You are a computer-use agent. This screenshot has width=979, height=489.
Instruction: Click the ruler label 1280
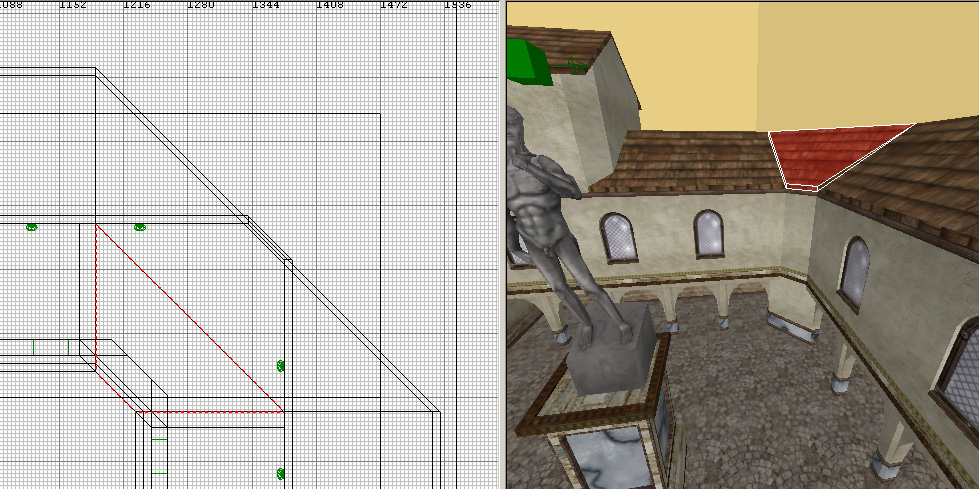pos(200,5)
